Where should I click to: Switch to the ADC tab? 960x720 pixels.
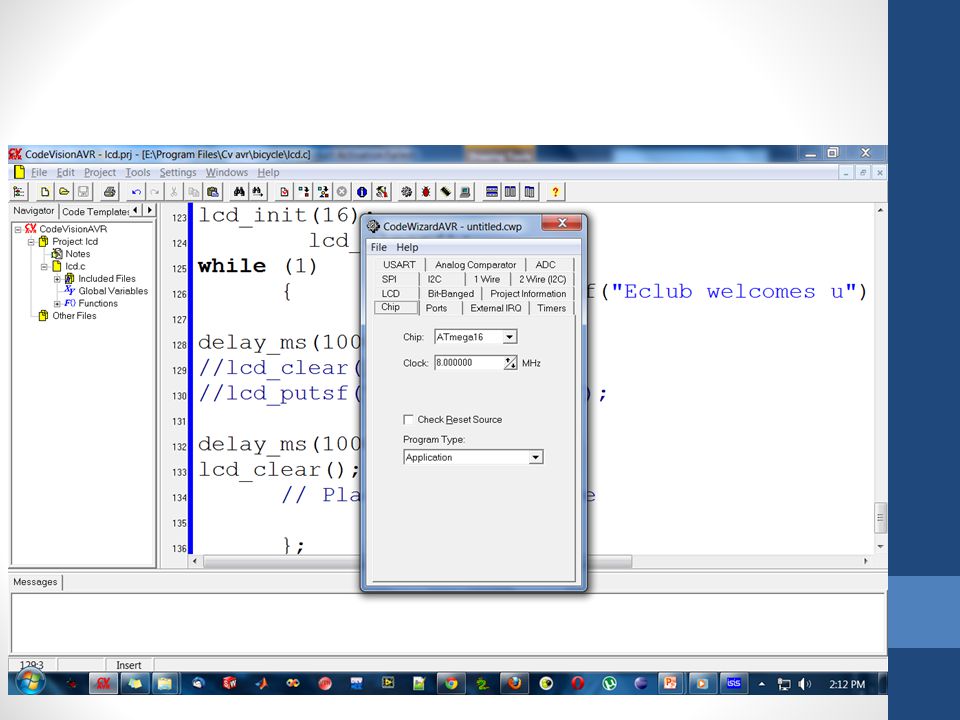(546, 264)
